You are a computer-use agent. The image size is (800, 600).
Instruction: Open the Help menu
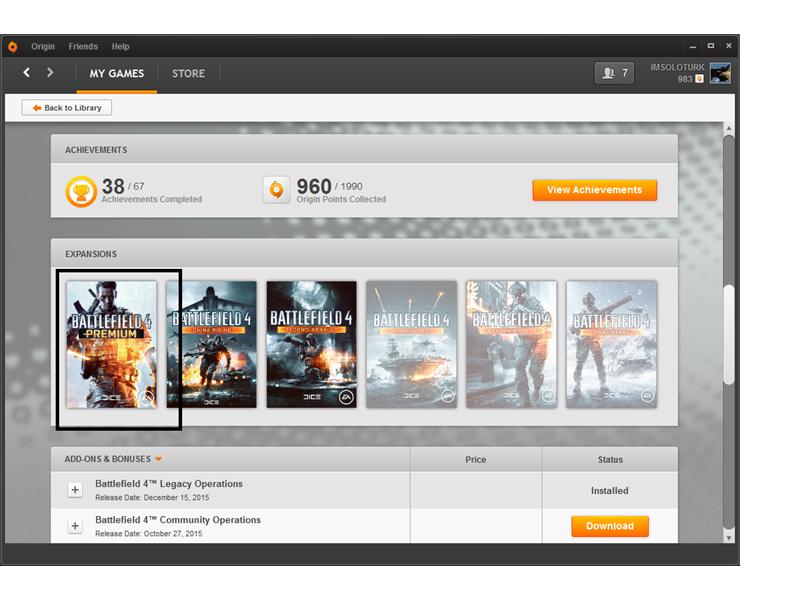(120, 46)
